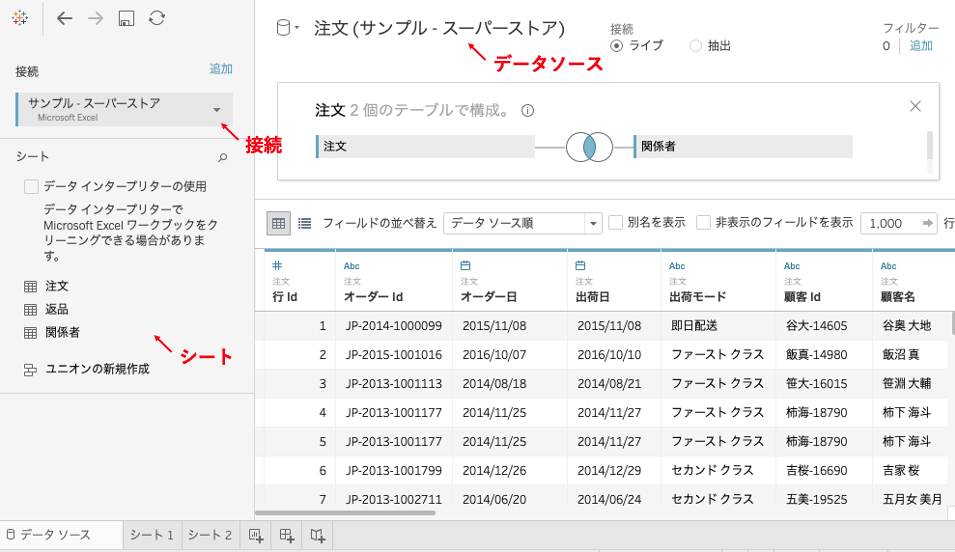Toggle the 別名を表示 checkbox
The width and height of the screenshot is (955, 552).
coord(616,222)
